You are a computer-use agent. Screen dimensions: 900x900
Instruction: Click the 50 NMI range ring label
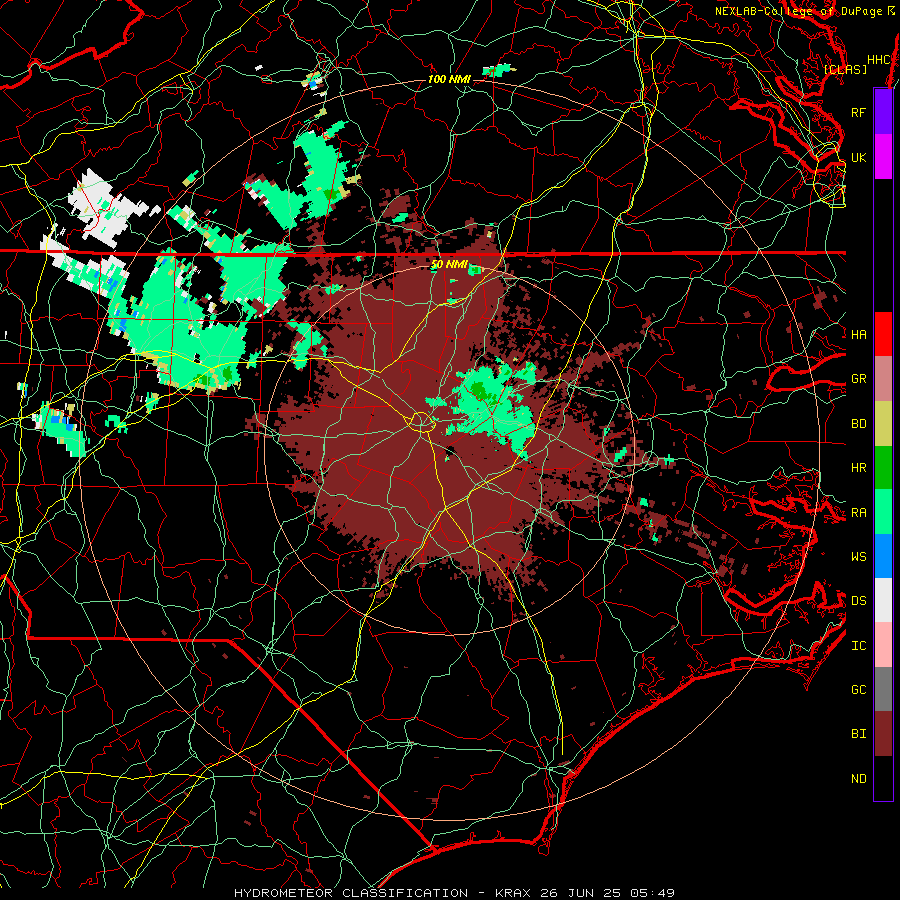[x=449, y=265]
